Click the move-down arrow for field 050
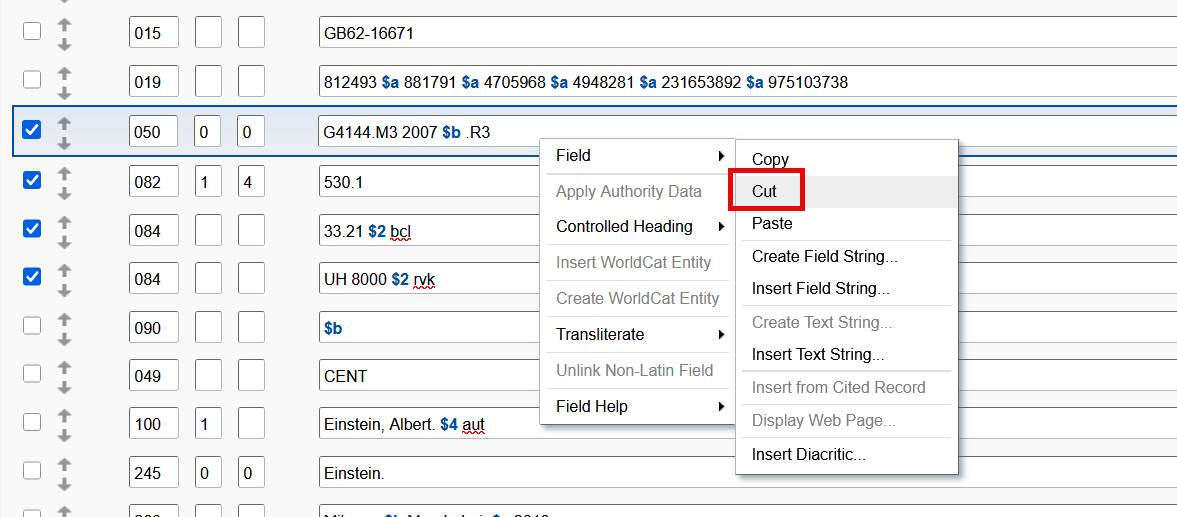The width and height of the screenshot is (1177, 517). point(64,142)
